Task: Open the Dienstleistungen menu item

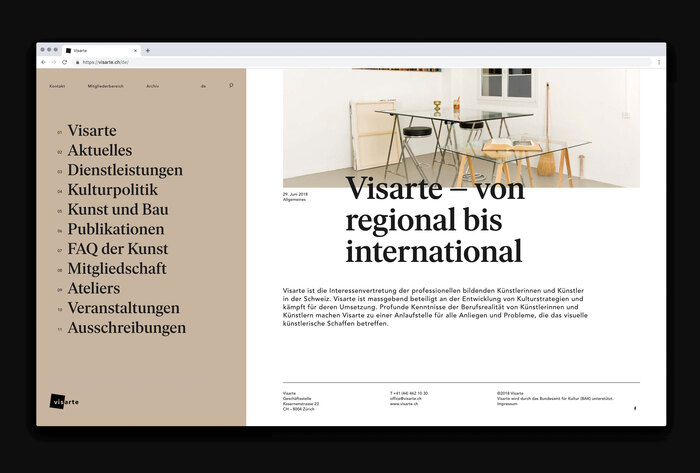Action: click(x=125, y=170)
